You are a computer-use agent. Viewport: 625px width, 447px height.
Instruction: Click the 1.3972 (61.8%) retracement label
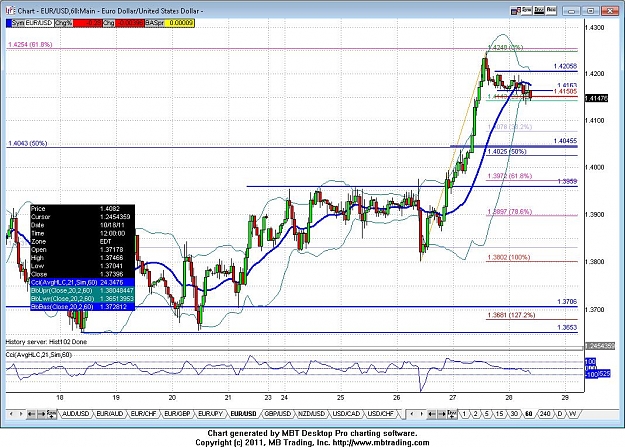509,176
